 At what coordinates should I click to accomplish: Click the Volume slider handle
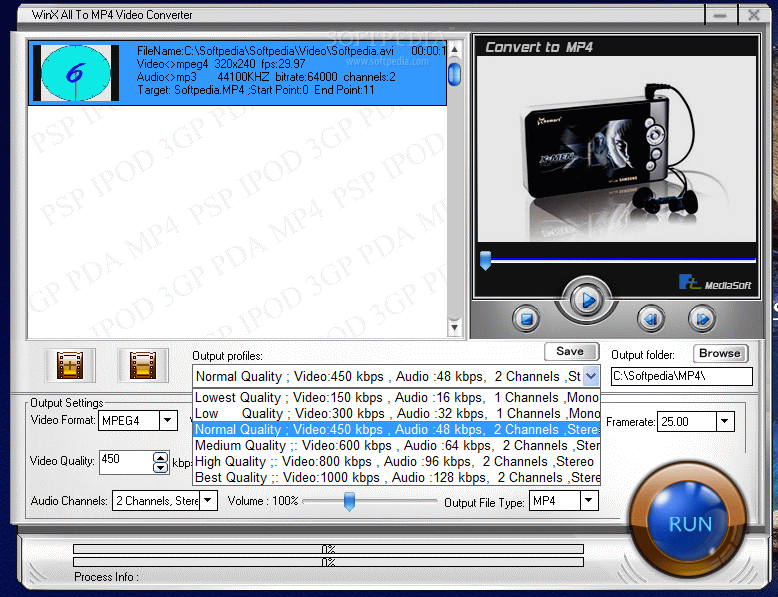(349, 501)
